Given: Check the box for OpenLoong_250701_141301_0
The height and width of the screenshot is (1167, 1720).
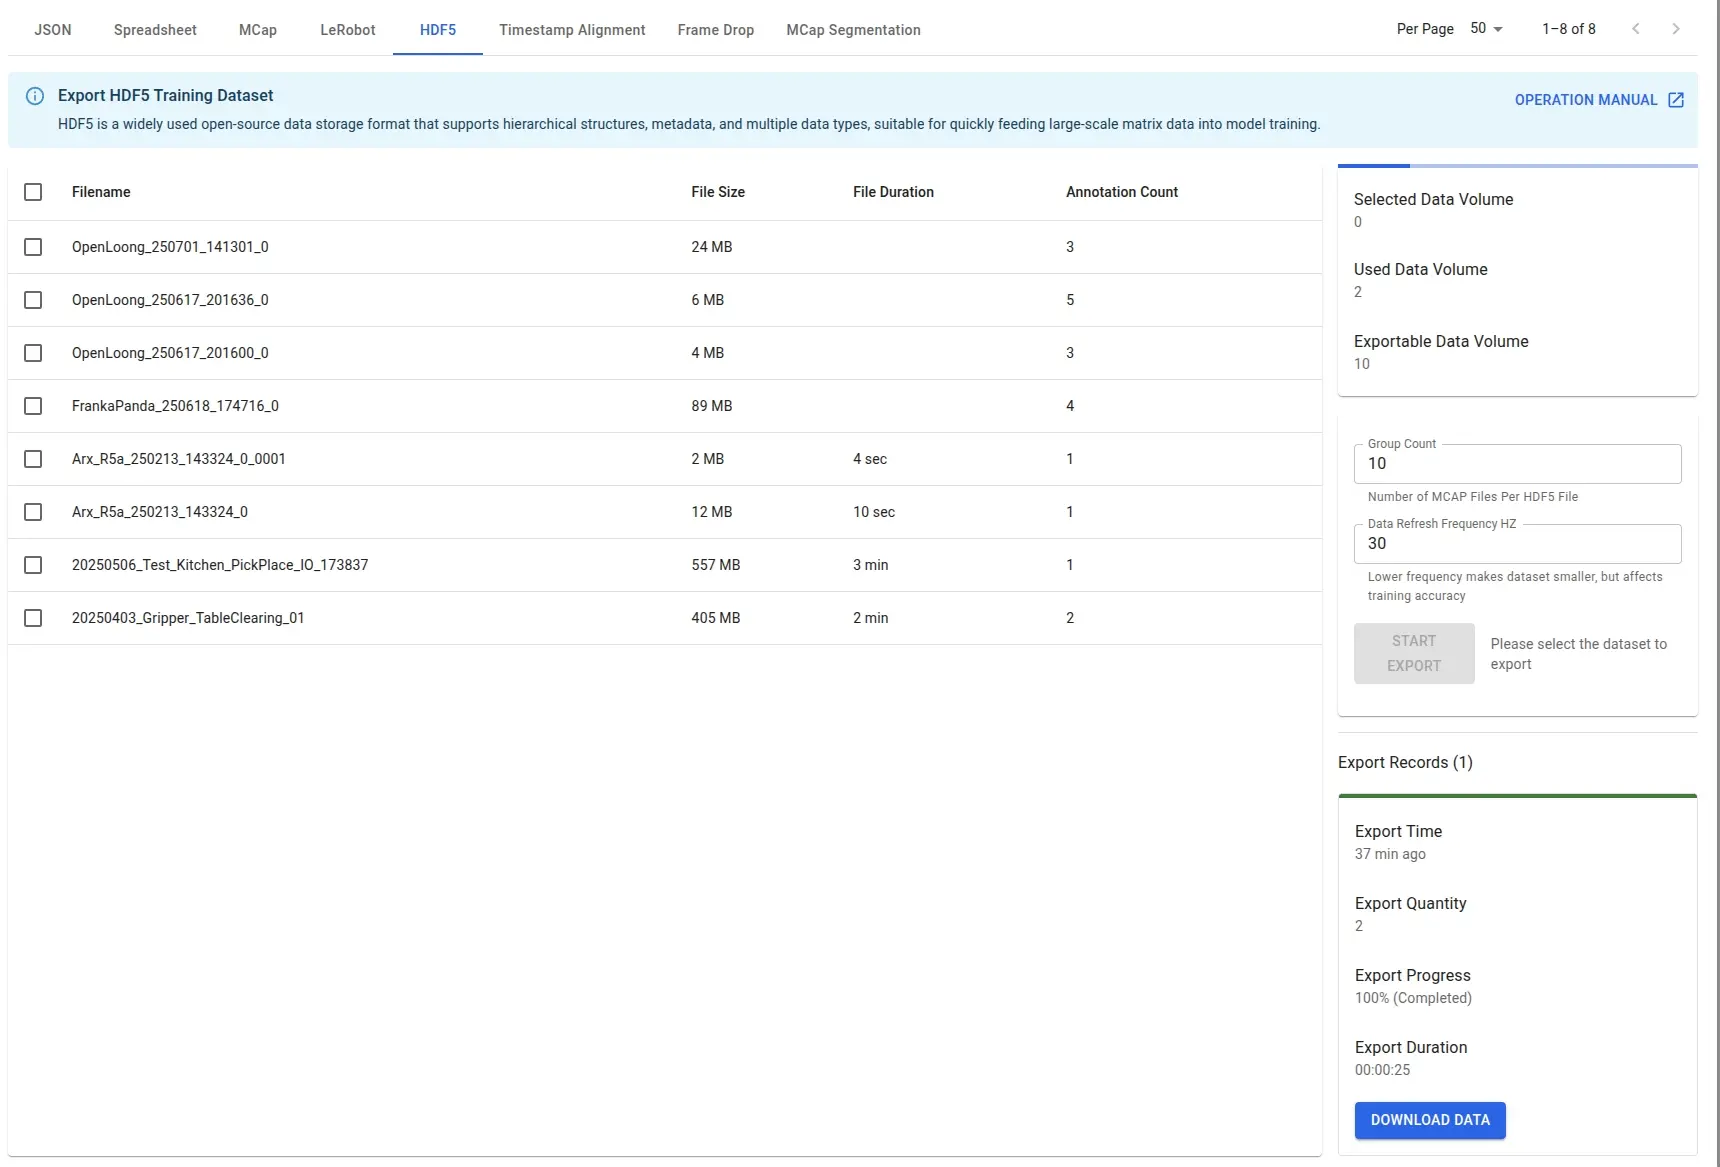Looking at the screenshot, I should coord(33,247).
